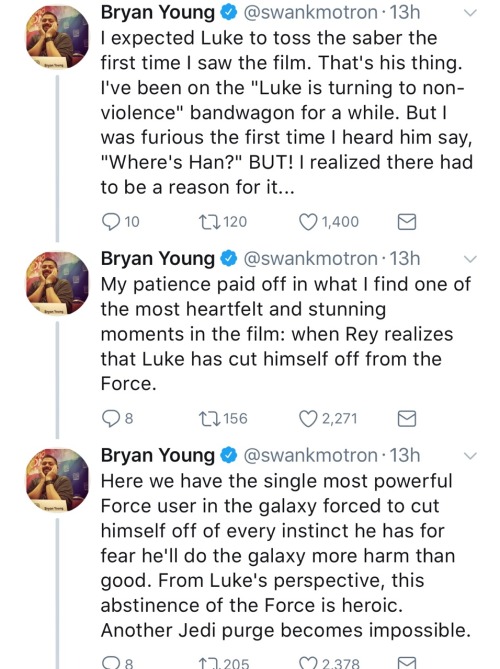500x669 pixels.
Task: Open the "Here we have the single most powerful" tweet
Action: pos(285,556)
